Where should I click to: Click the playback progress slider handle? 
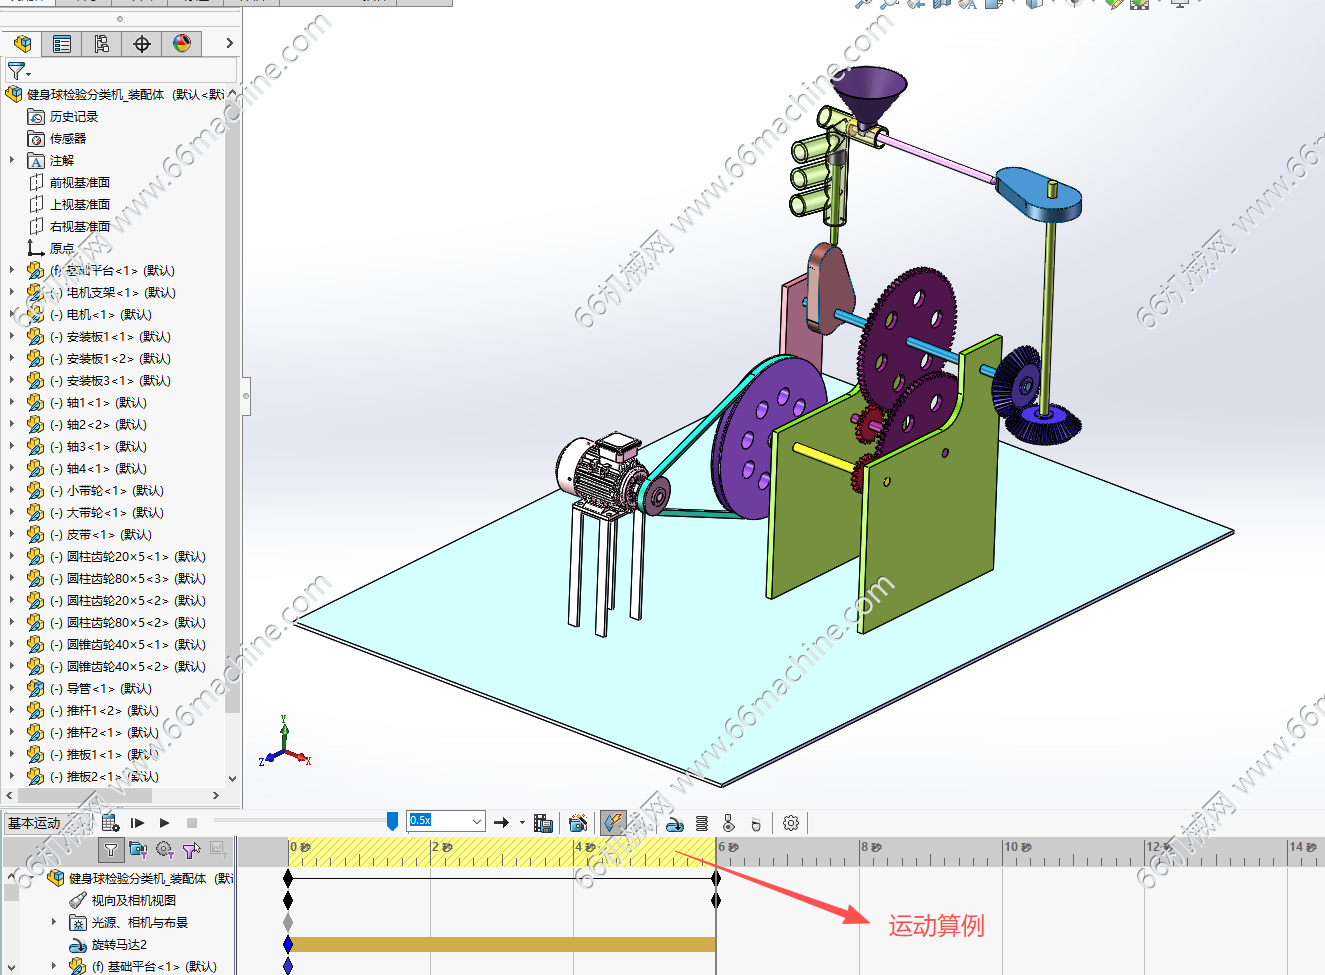[392, 821]
